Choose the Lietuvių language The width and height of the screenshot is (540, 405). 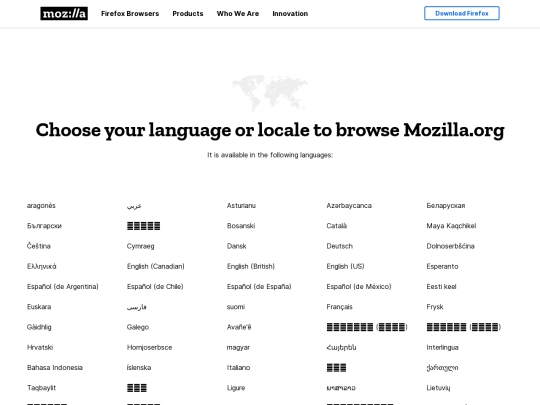[438, 388]
